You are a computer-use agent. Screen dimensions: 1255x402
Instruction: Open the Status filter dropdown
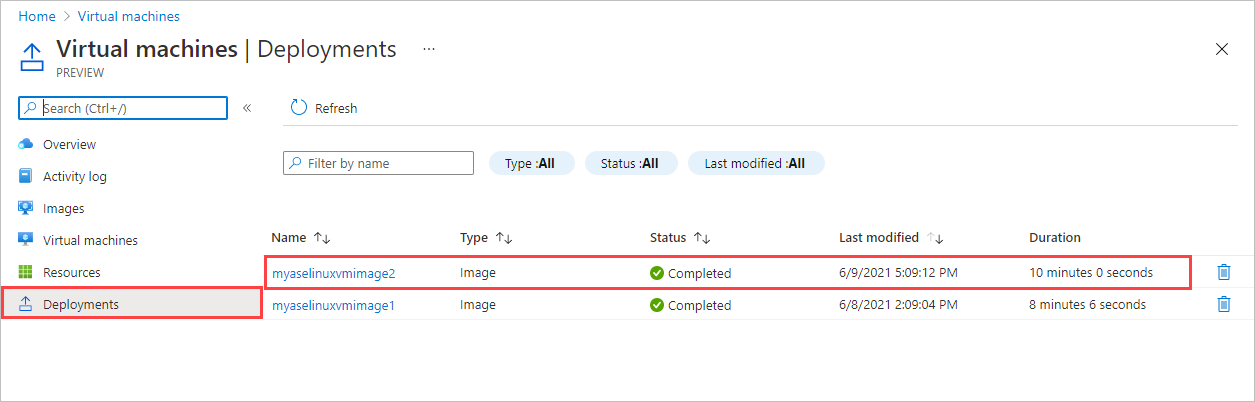pos(631,163)
